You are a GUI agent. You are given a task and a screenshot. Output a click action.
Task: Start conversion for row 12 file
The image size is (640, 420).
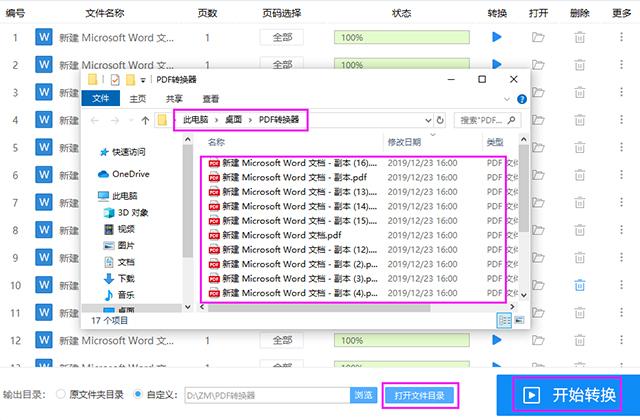(496, 340)
